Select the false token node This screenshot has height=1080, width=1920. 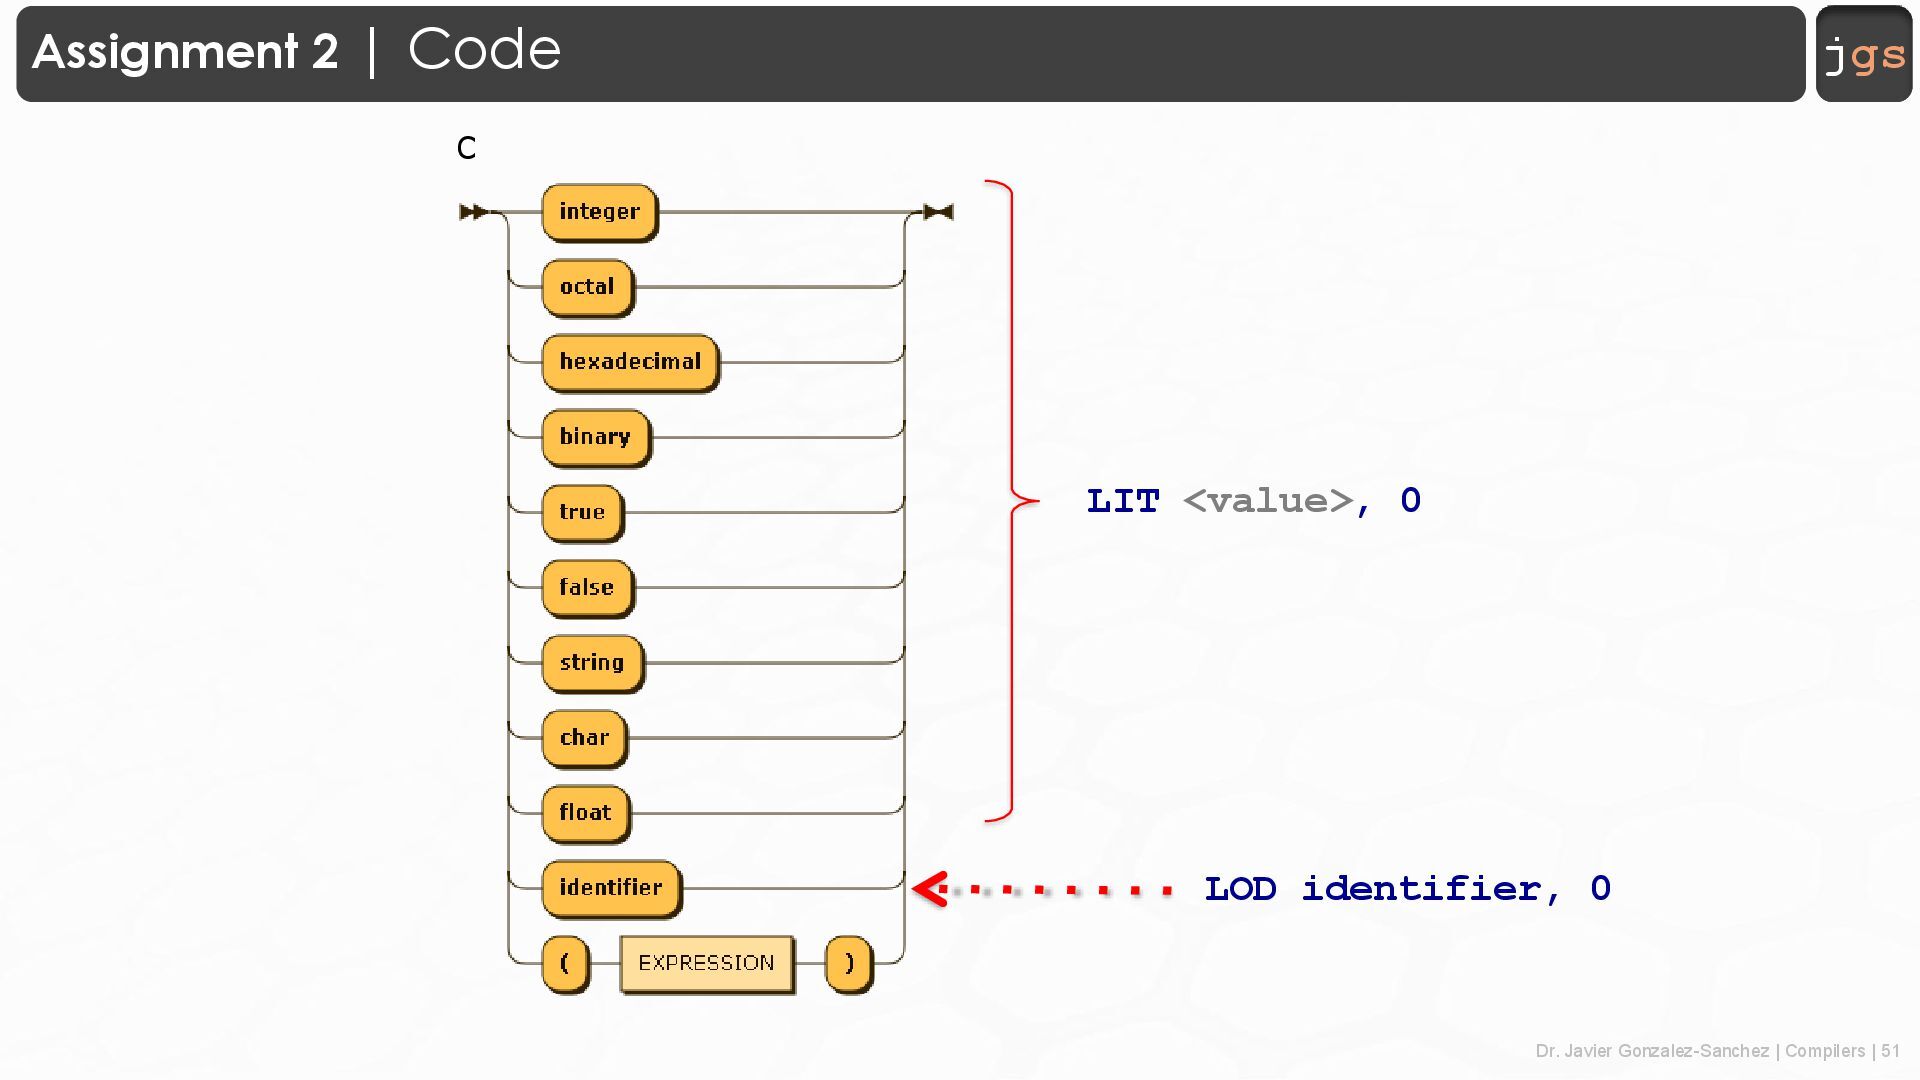[587, 587]
